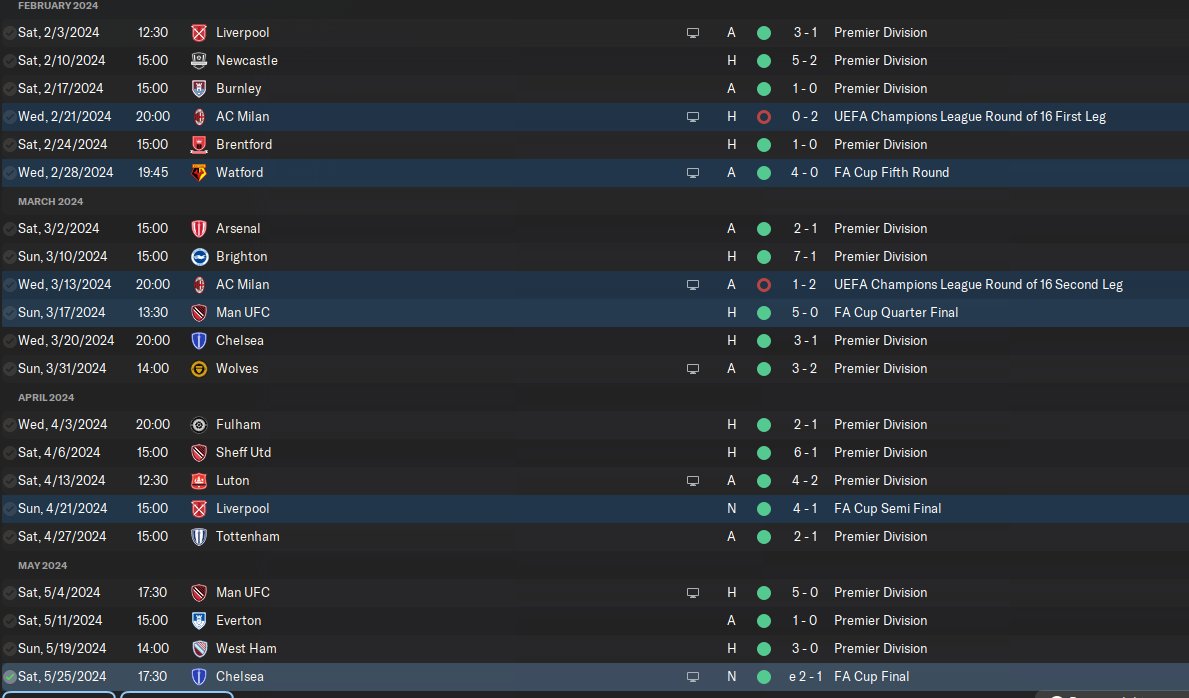Open the 7 - 1 Brighton match result

tap(805, 256)
